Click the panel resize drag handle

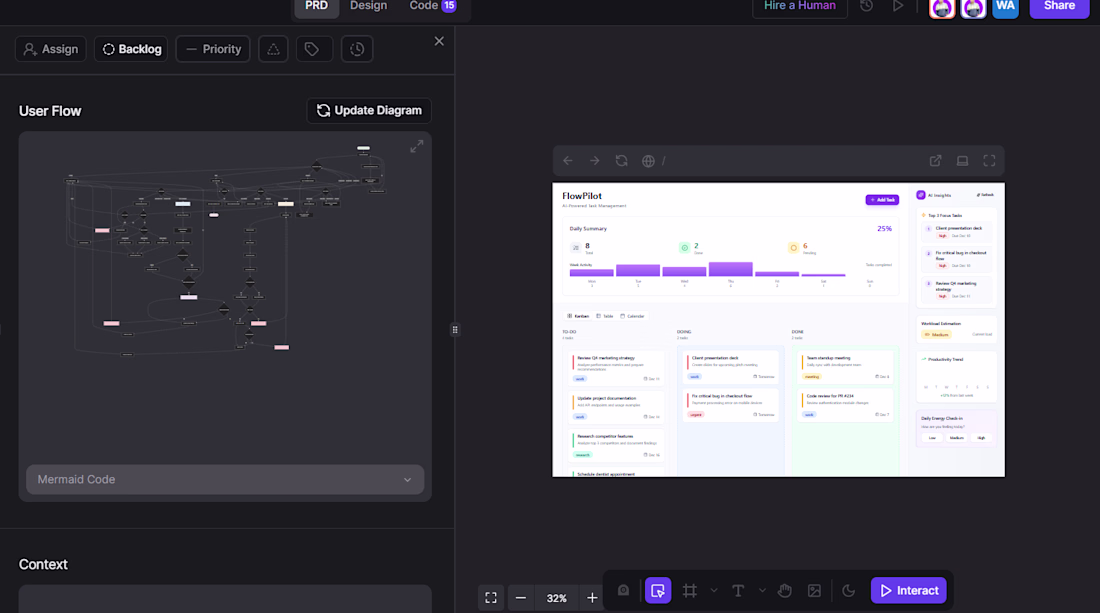455,330
